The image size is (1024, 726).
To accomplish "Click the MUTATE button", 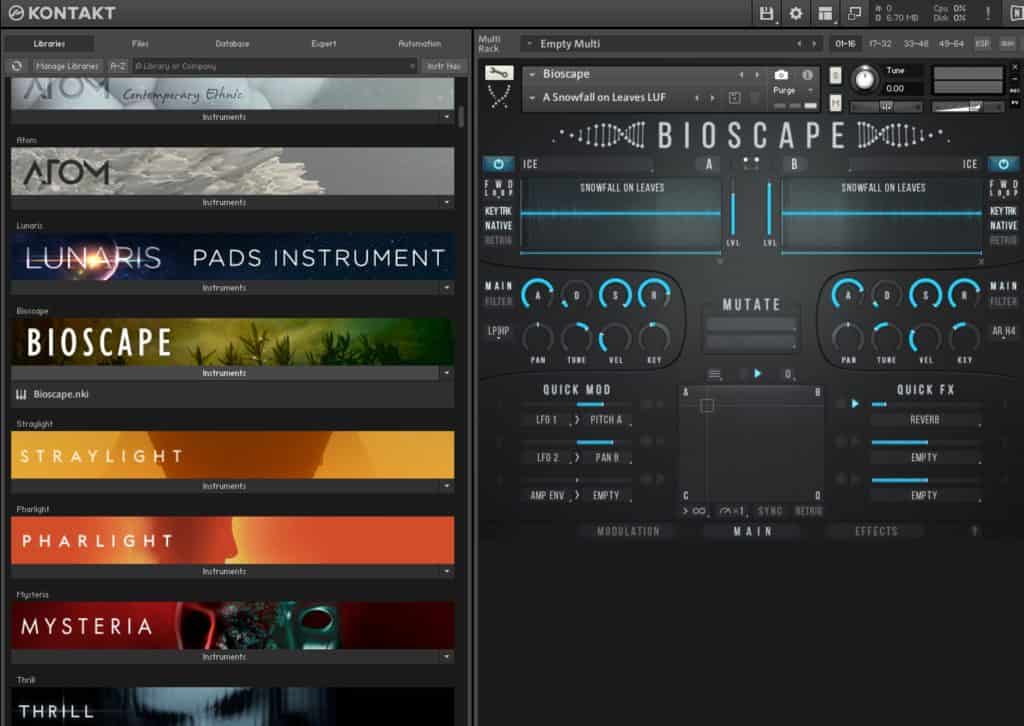I will [751, 304].
